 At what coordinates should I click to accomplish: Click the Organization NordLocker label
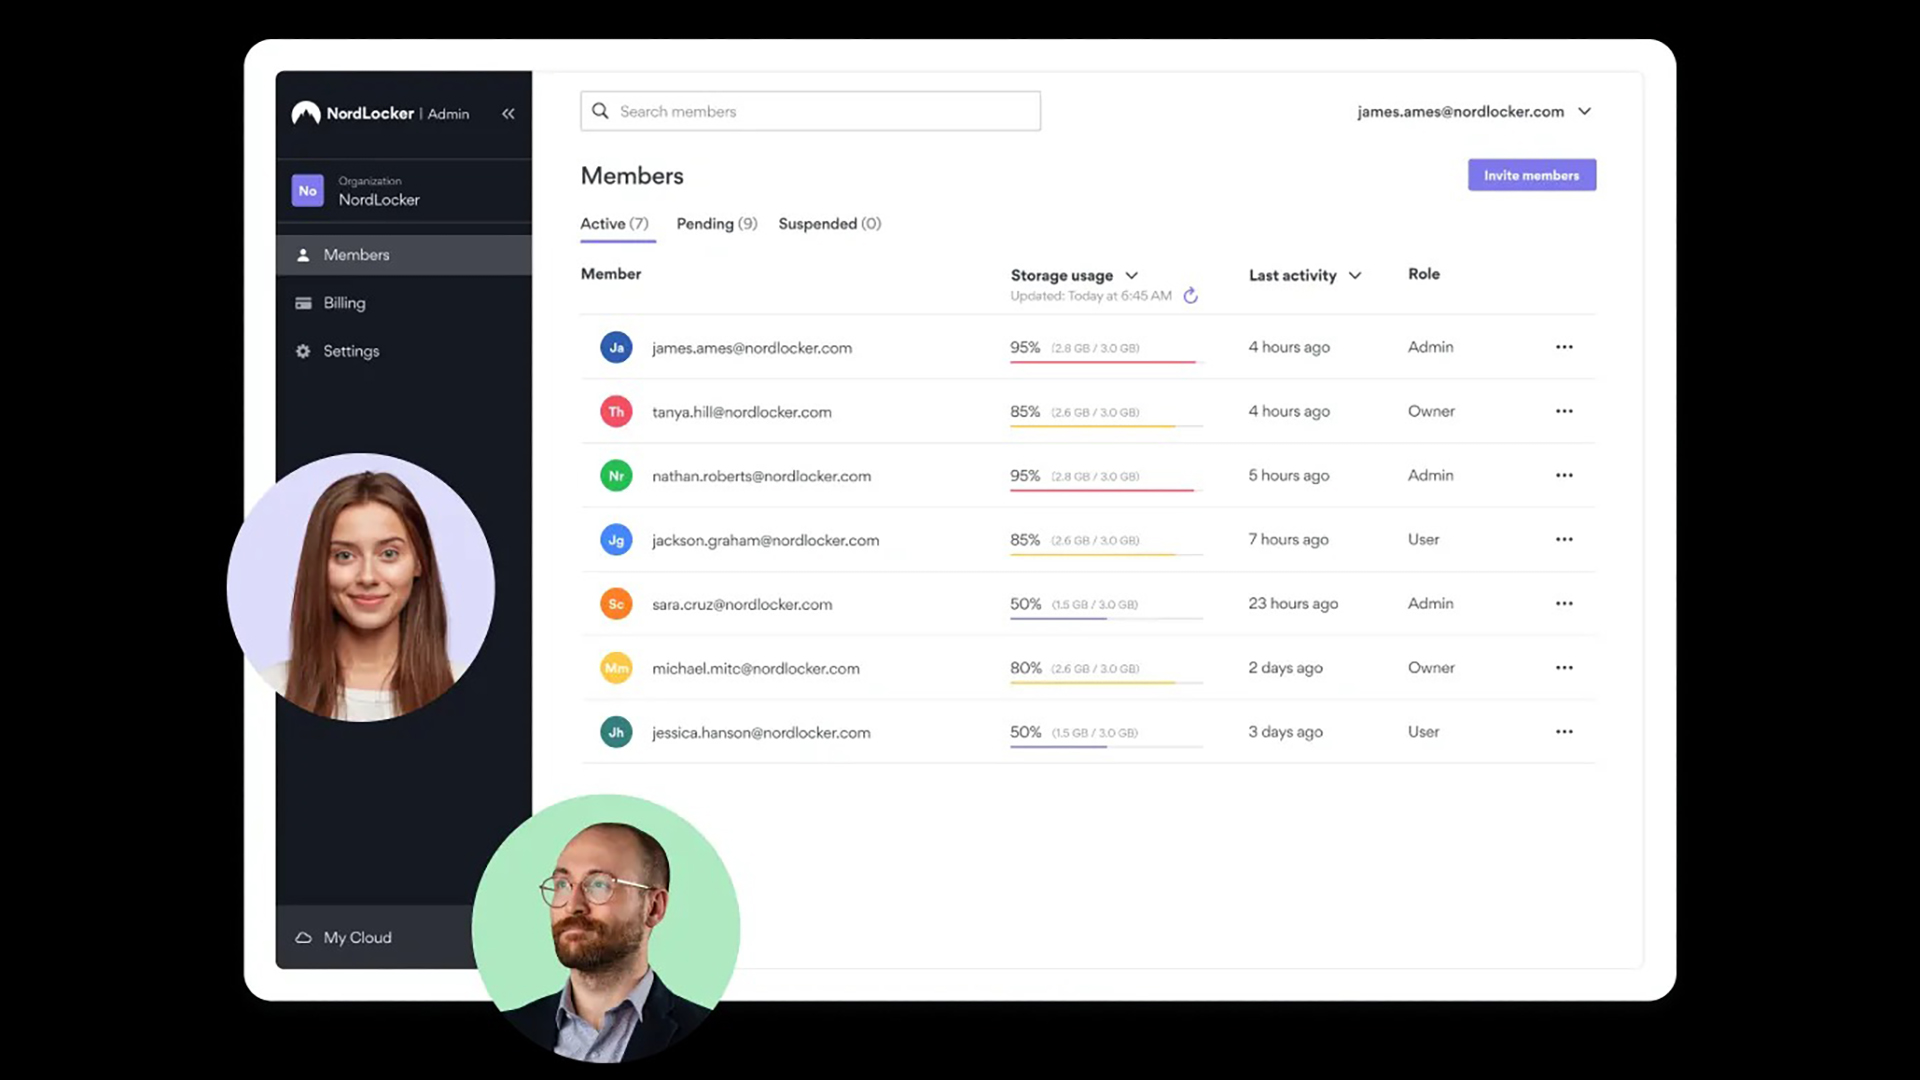379,191
